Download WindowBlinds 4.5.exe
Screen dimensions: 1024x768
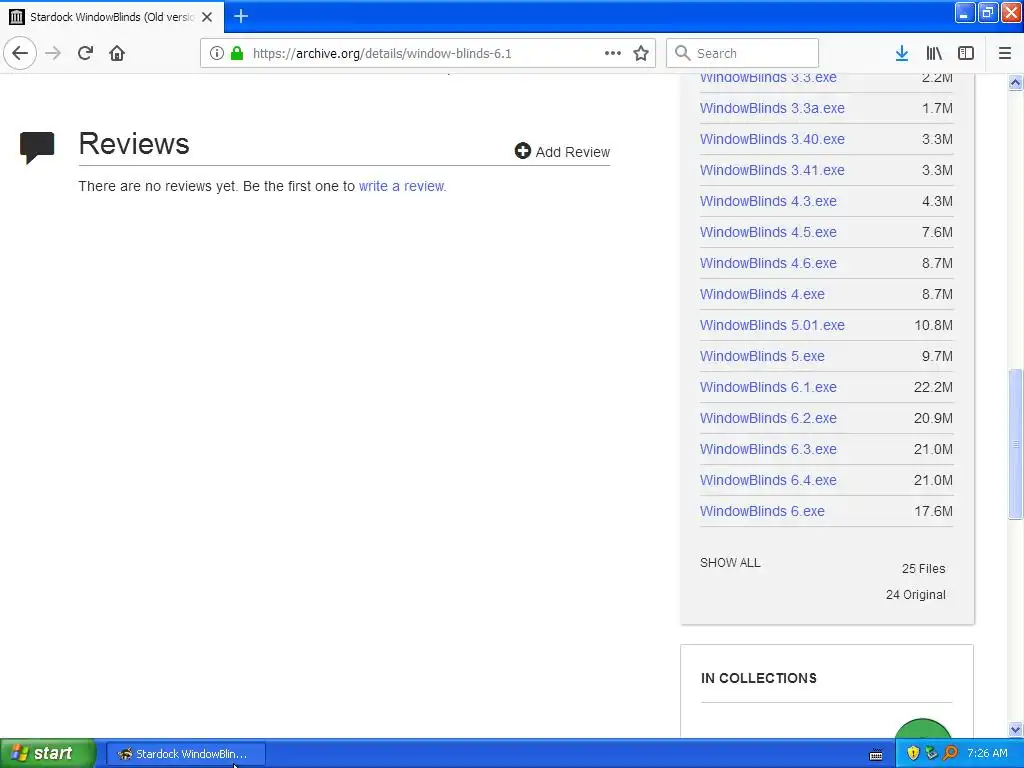tap(768, 232)
